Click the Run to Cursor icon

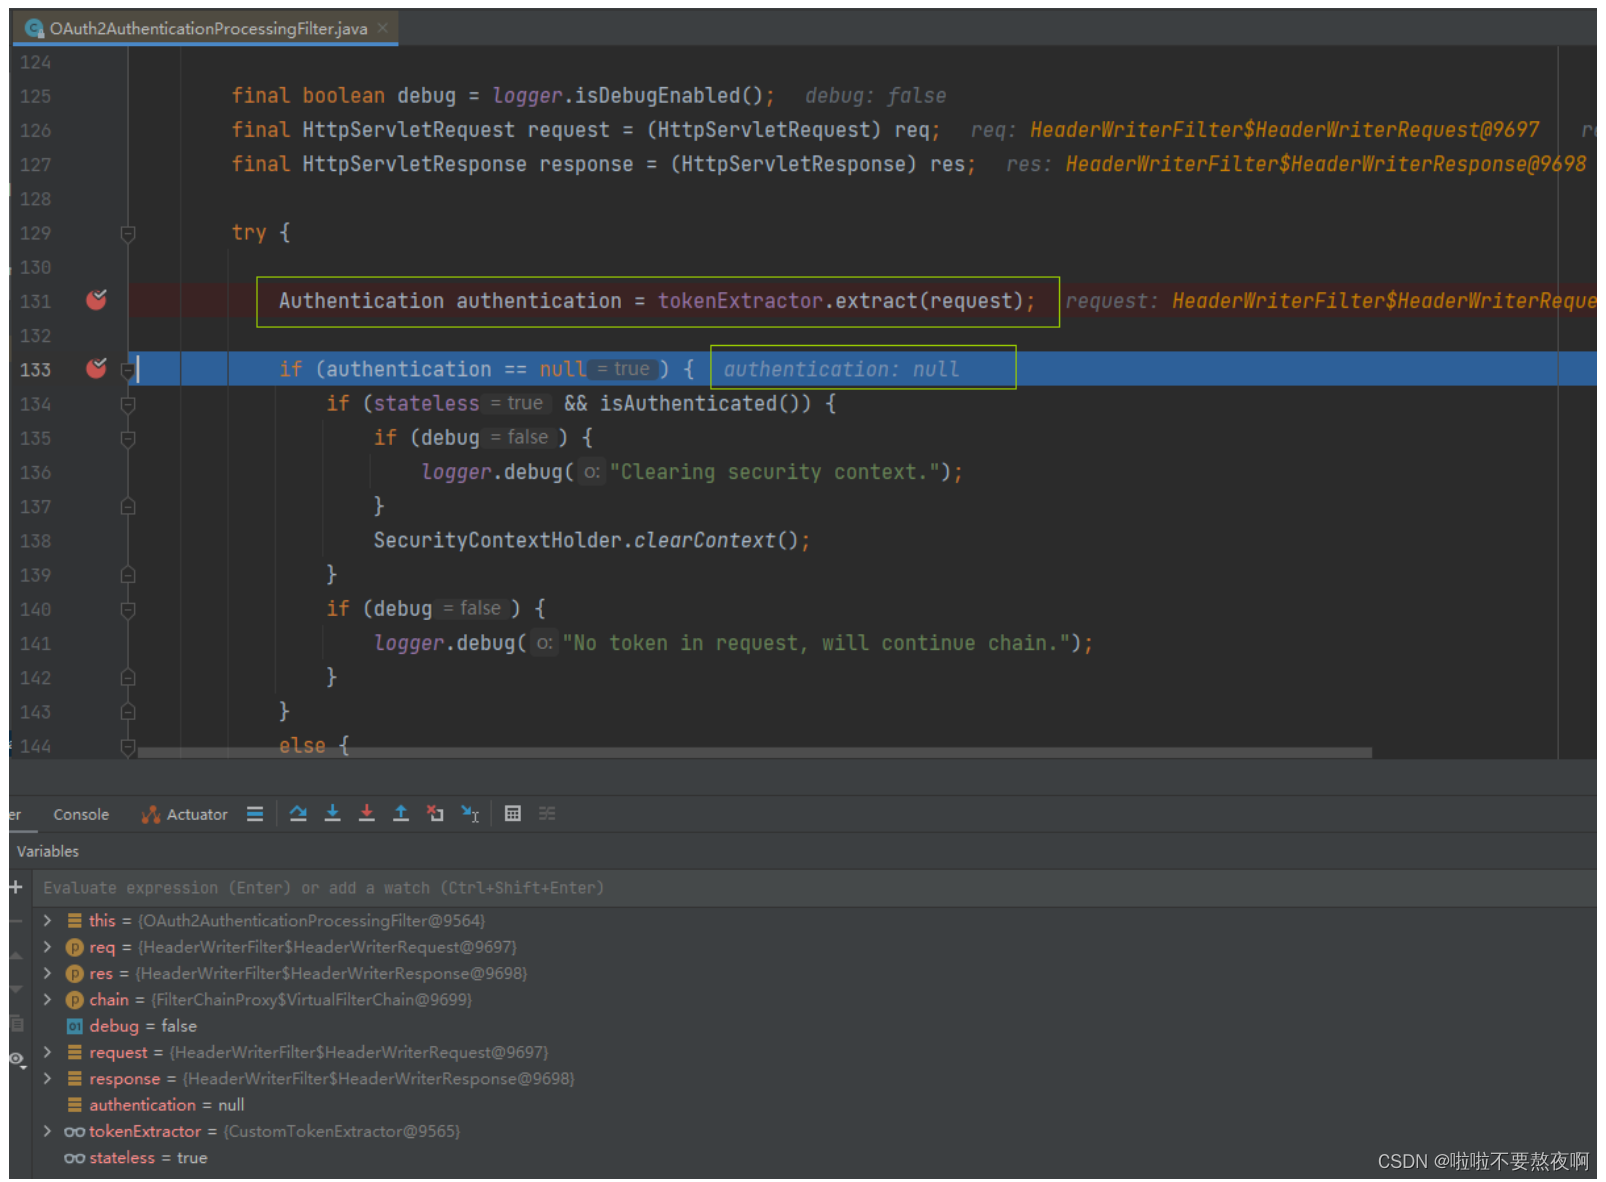(470, 814)
